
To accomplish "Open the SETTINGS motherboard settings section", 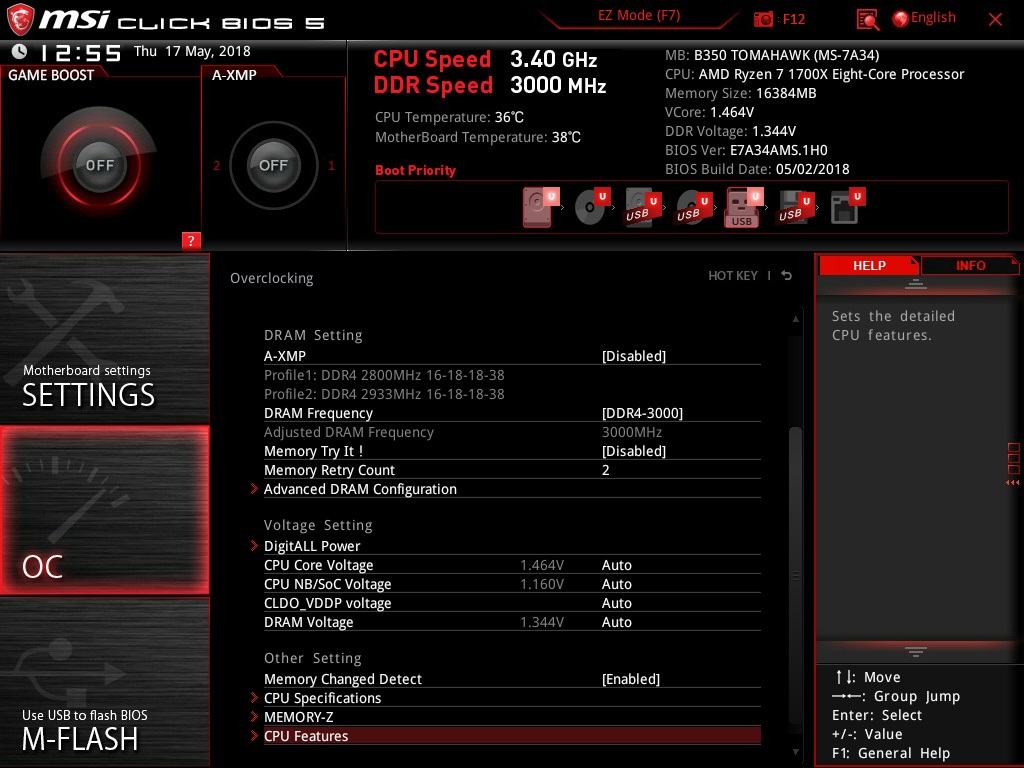I will click(x=104, y=338).
